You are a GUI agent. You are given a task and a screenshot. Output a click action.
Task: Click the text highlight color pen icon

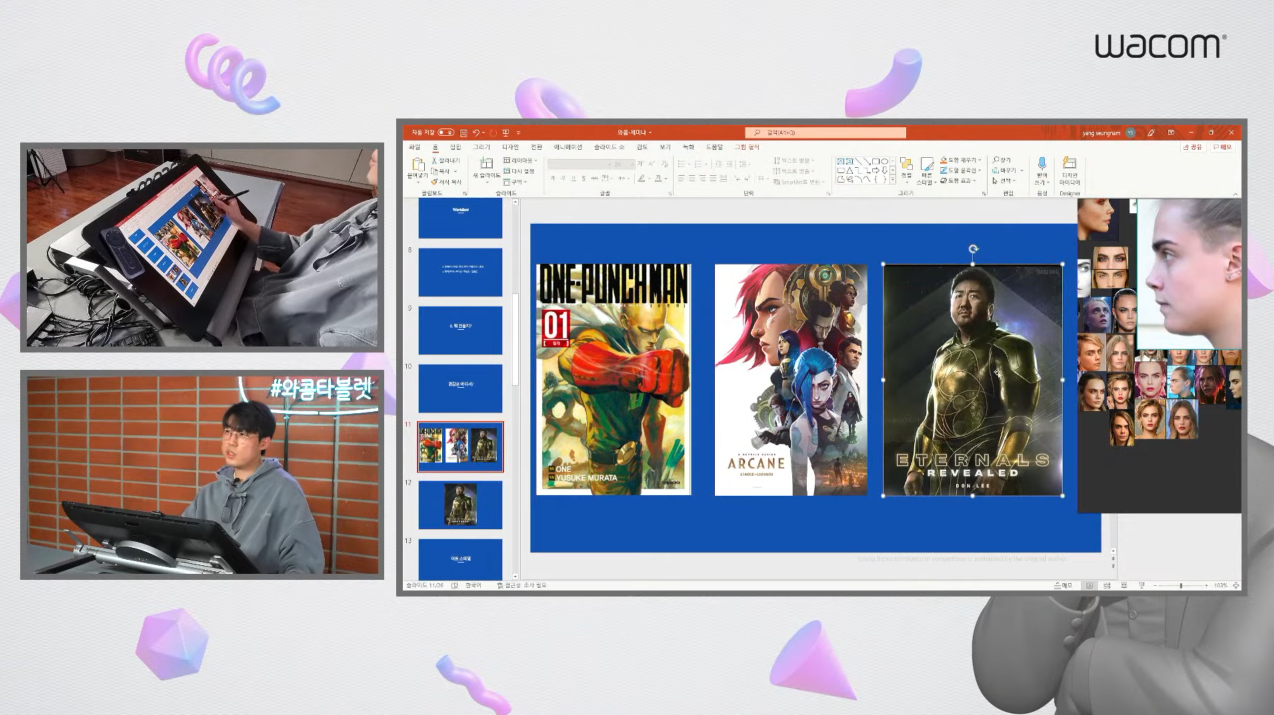(x=642, y=179)
